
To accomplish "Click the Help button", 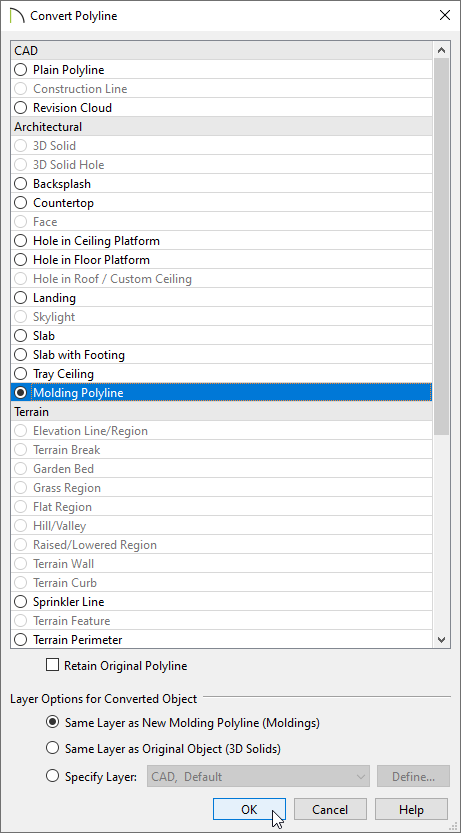I will tap(411, 809).
